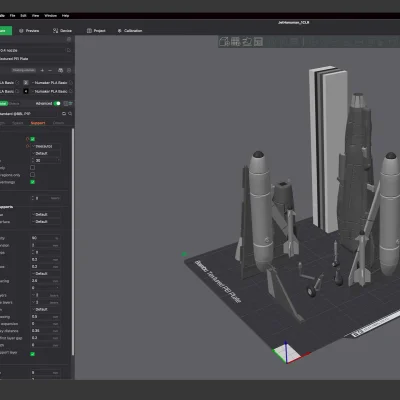
Task: Open the Preview tab
Action: (x=29, y=31)
